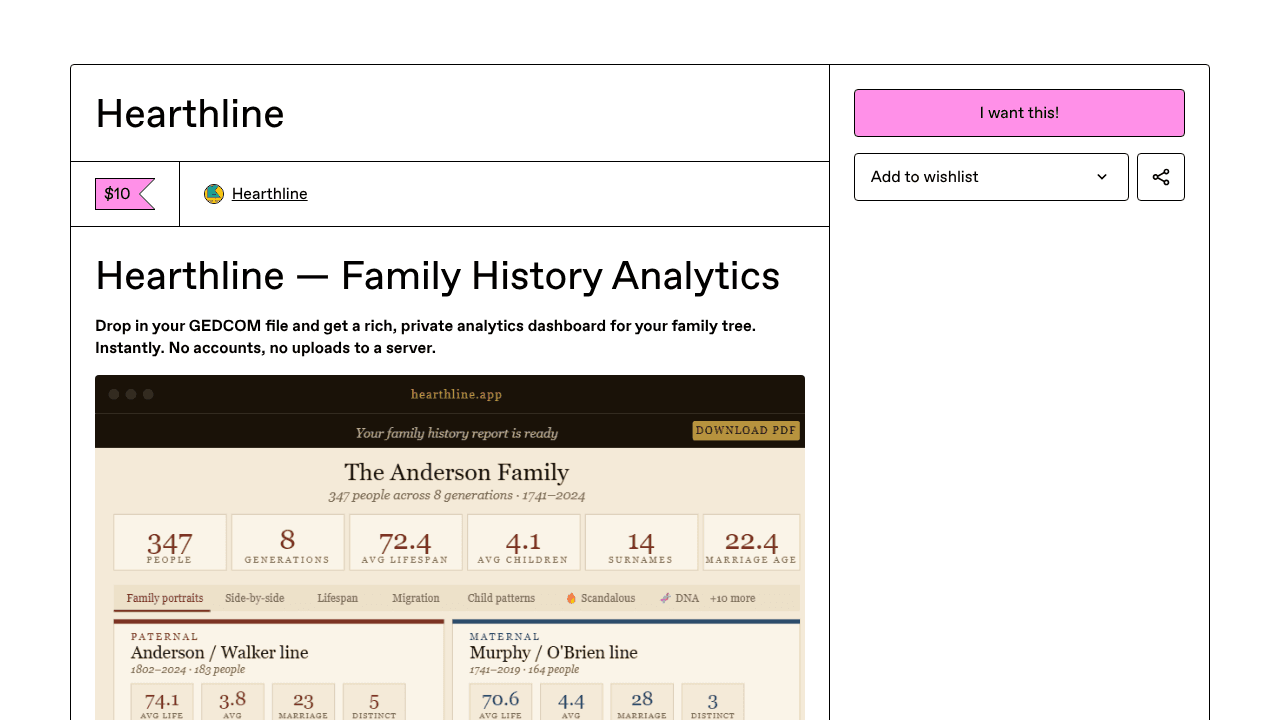Click the Murphy / O'Brien line heading
The image size is (1280, 720).
click(x=553, y=652)
